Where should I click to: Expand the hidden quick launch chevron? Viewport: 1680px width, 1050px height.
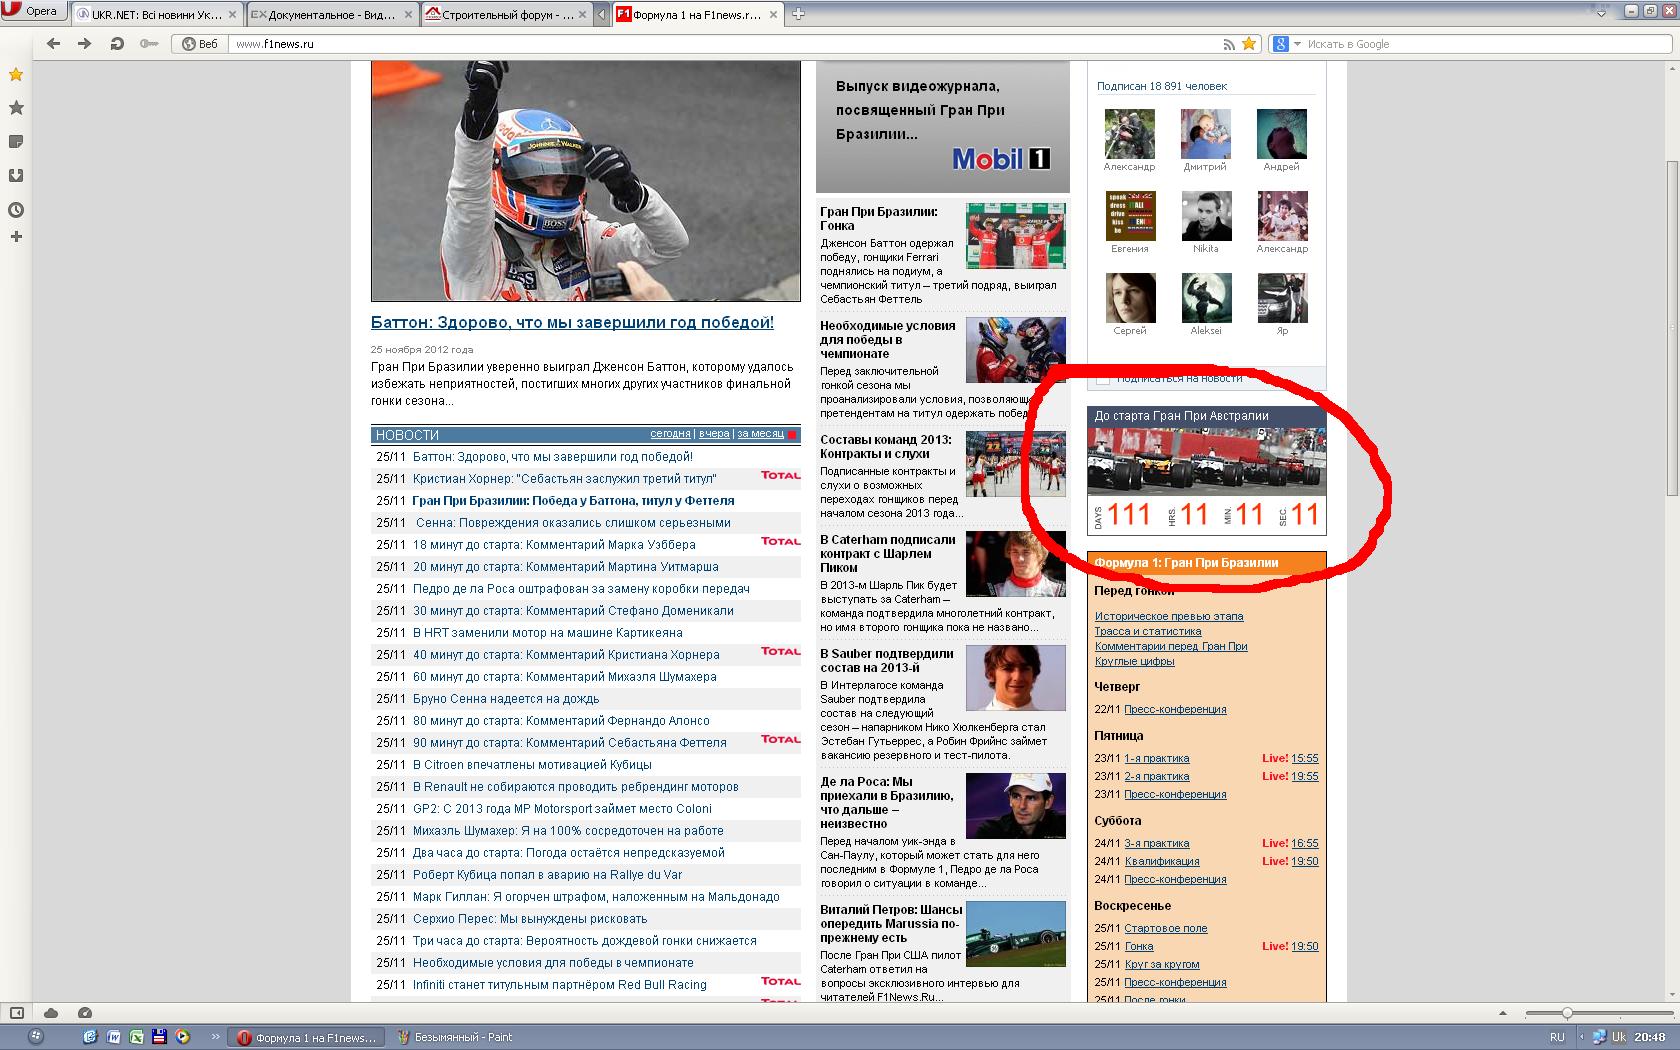click(215, 1037)
